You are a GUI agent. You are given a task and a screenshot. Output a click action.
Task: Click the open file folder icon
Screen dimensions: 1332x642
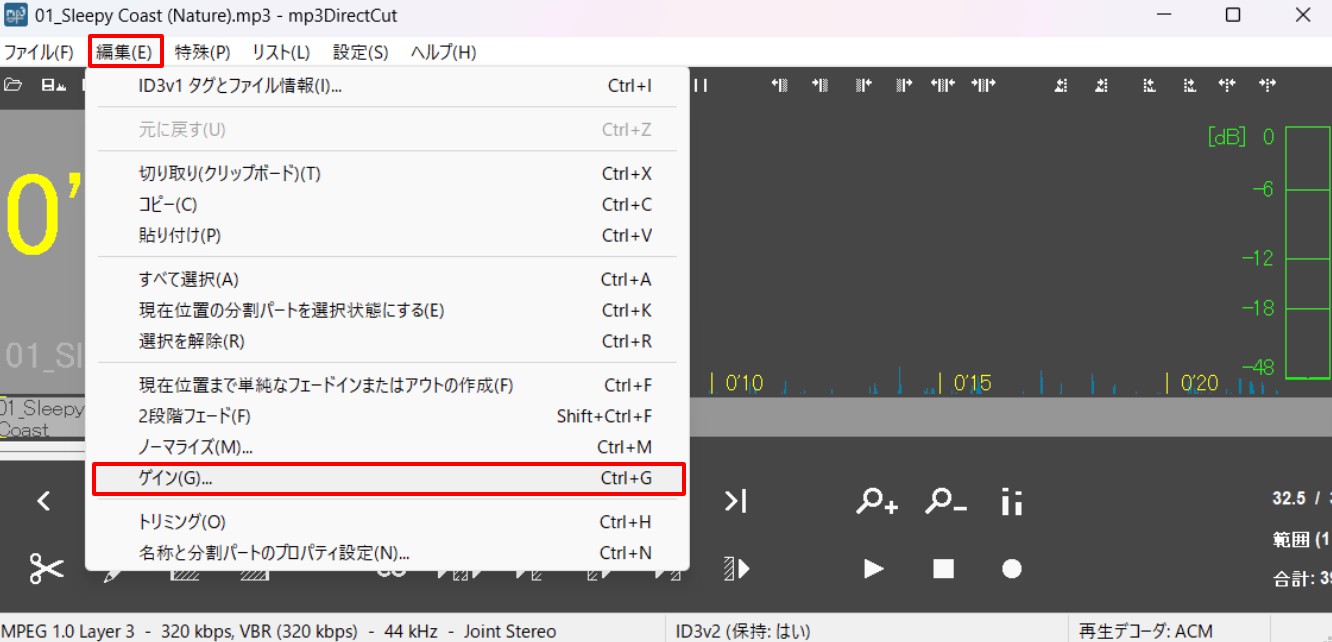[12, 85]
